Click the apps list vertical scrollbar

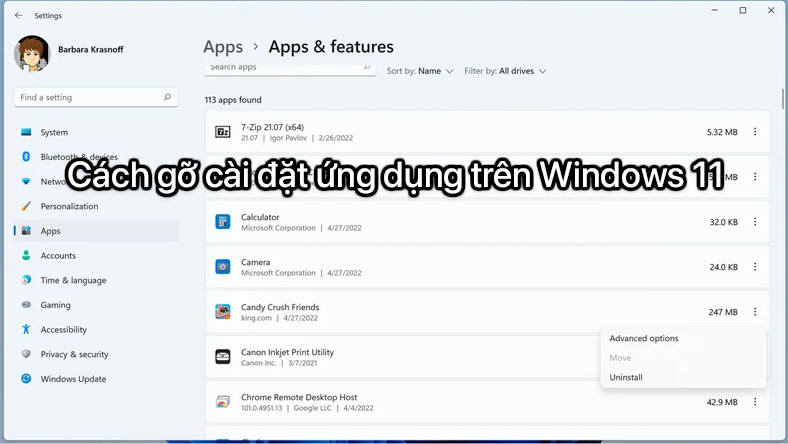782,99
